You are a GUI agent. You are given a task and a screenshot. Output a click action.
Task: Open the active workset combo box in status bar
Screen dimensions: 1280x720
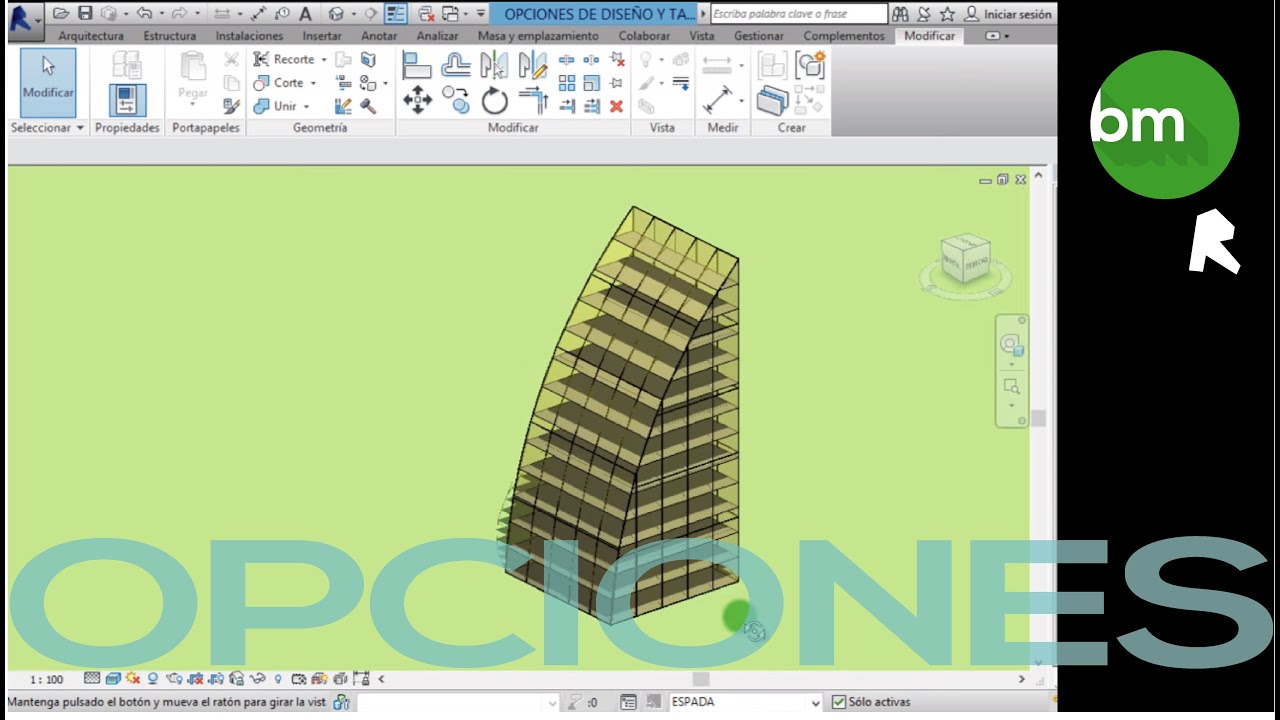tap(458, 703)
